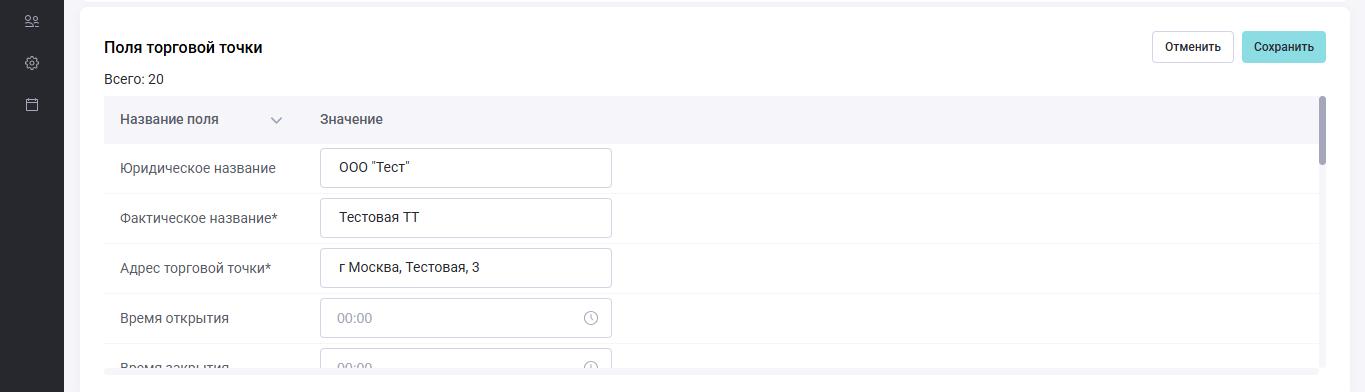This screenshot has height=392, width=1365.
Task: Sort by the Название поля column header
Action: point(169,119)
